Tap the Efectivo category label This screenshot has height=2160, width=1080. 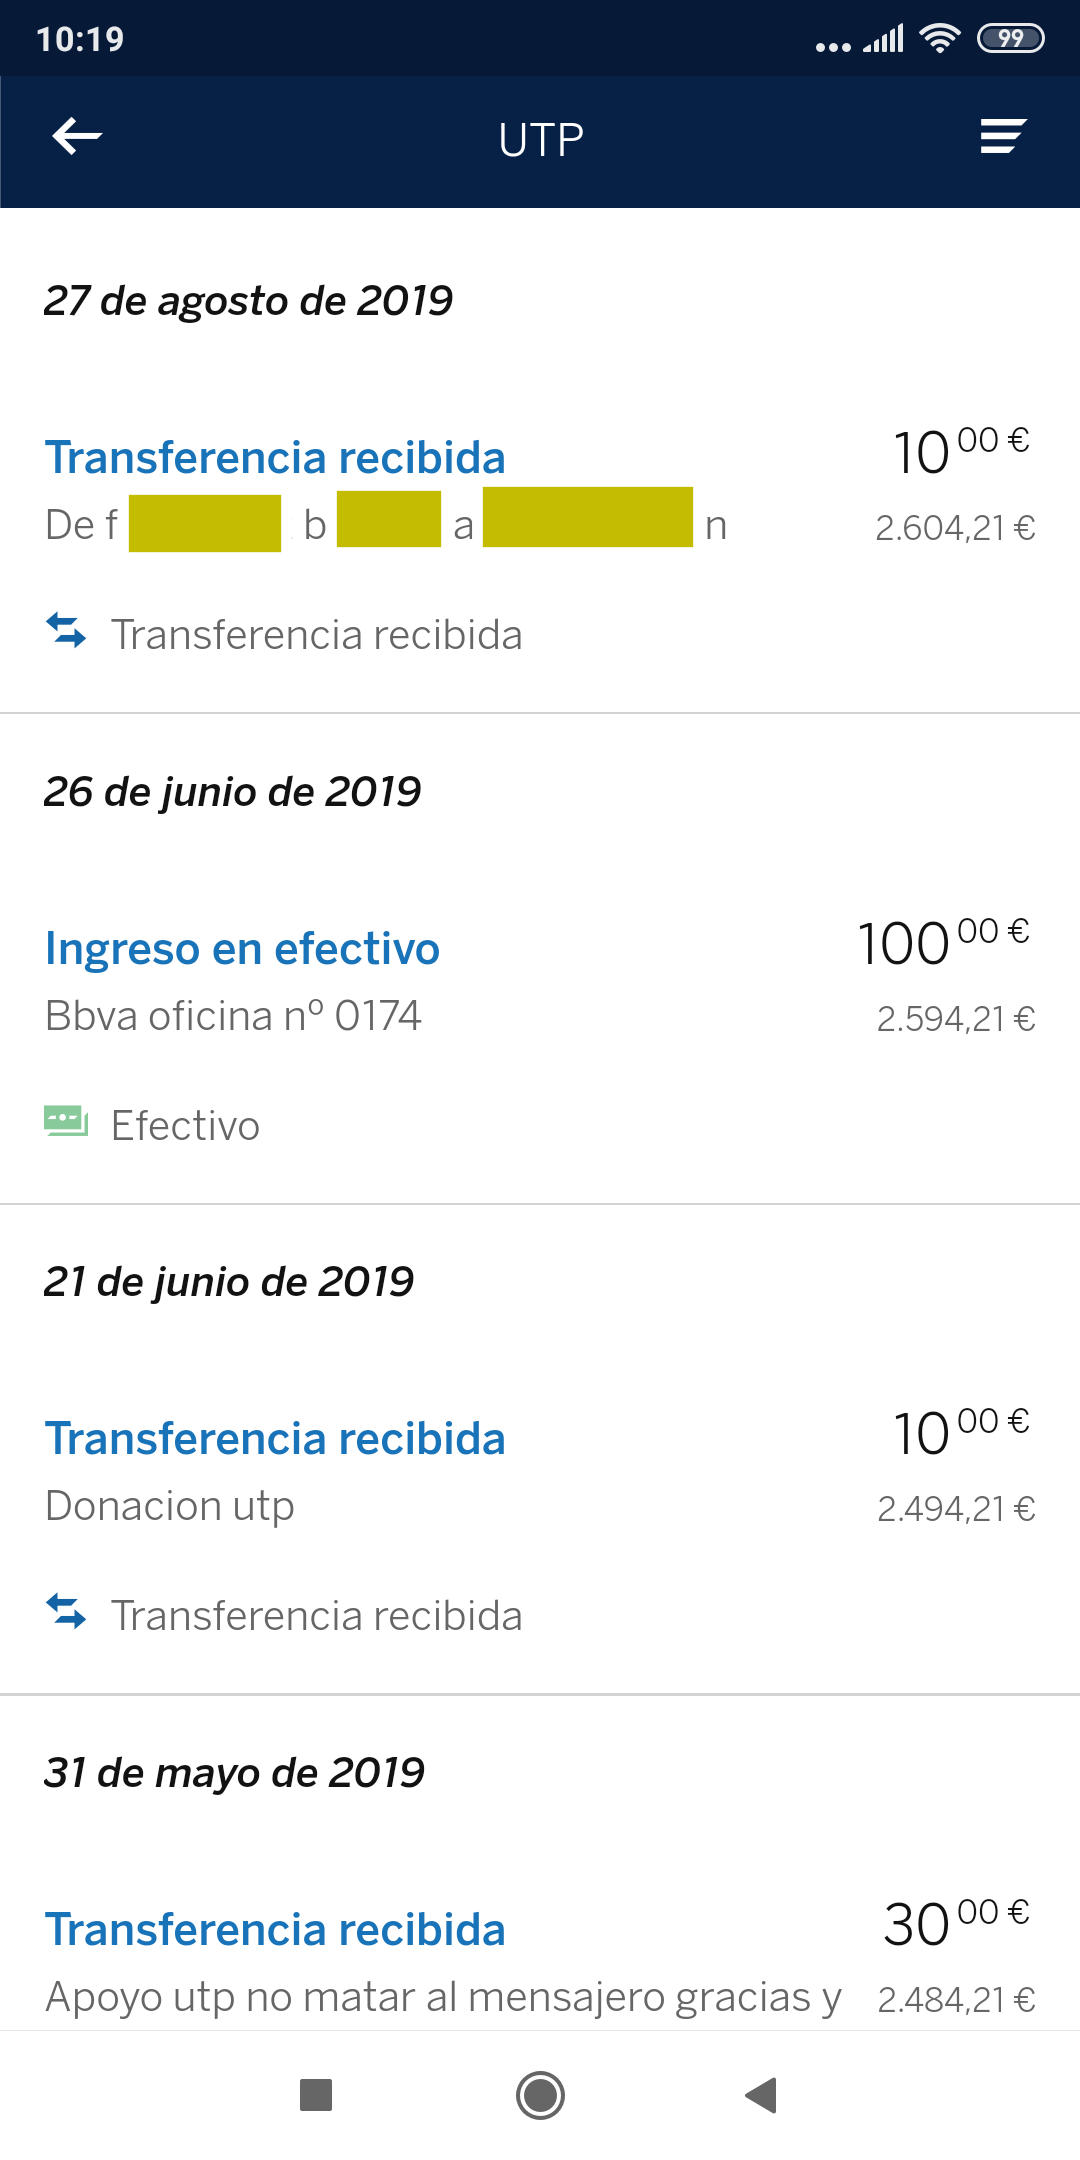tap(185, 1126)
